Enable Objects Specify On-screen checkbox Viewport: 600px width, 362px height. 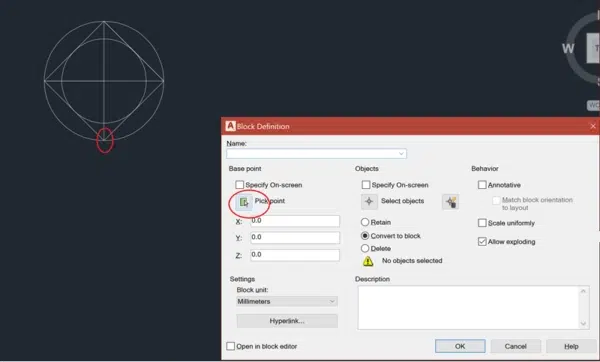click(366, 185)
